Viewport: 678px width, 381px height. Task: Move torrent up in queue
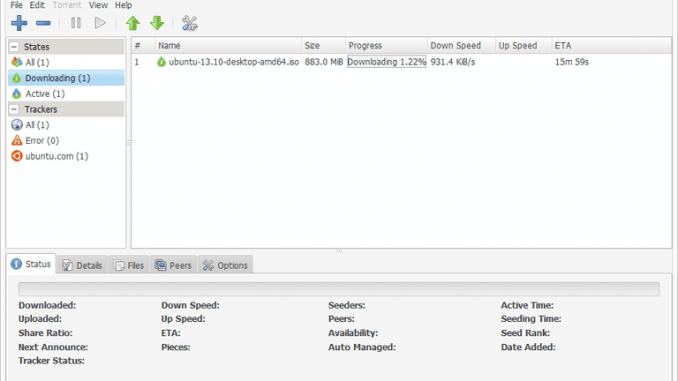133,23
